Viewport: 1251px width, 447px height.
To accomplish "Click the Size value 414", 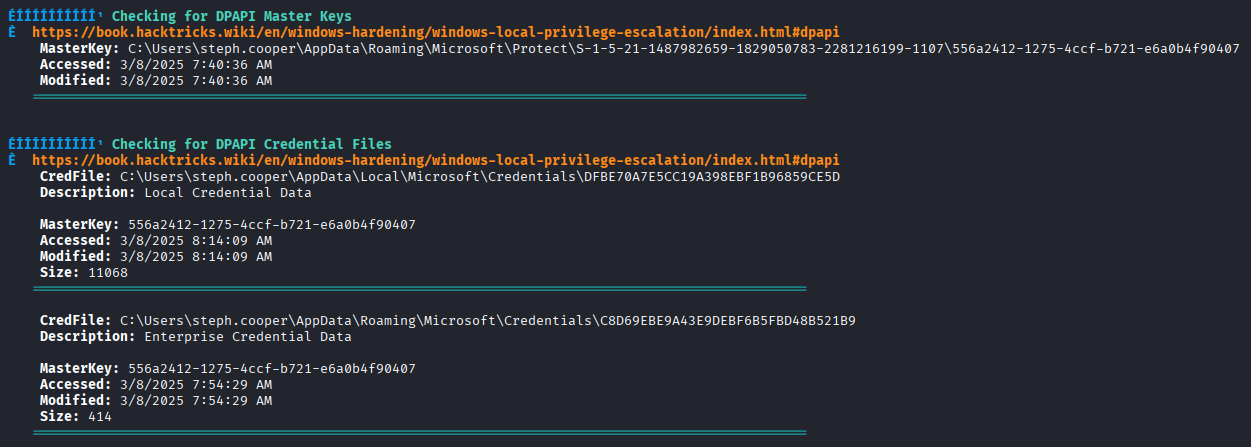I will (x=99, y=416).
